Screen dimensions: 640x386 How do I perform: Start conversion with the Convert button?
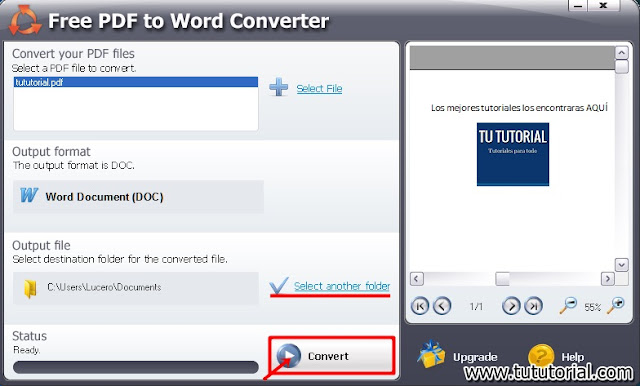(x=332, y=356)
